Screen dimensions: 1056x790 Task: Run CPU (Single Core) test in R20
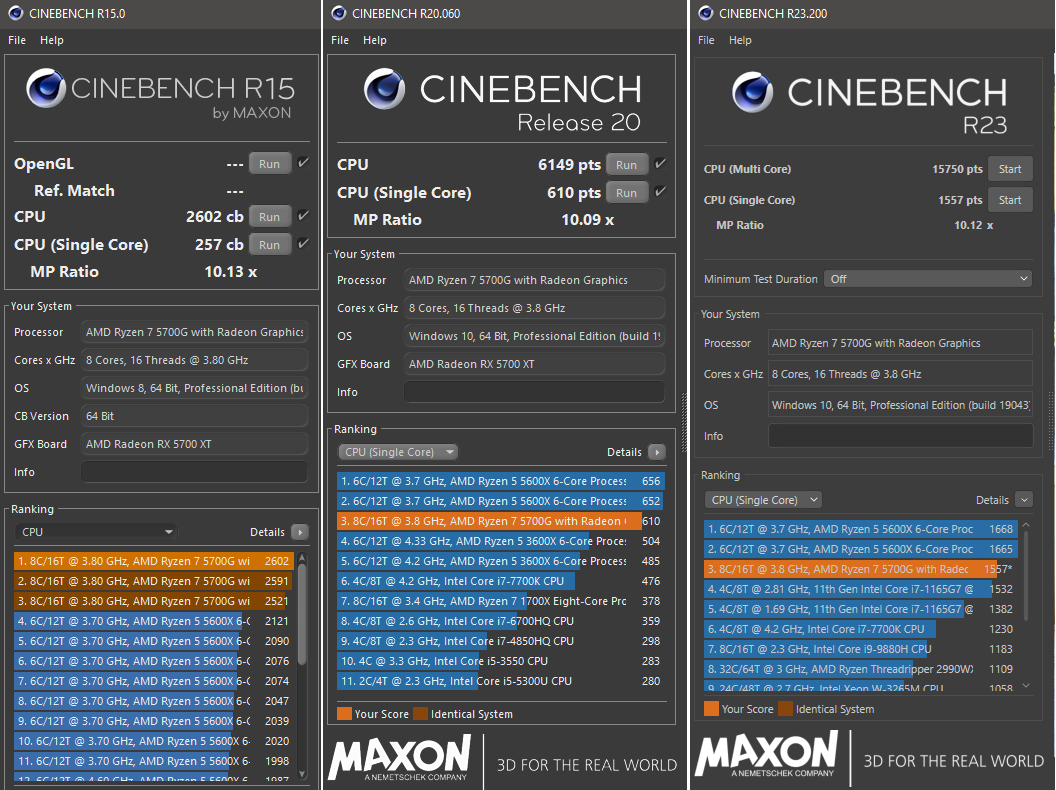click(626, 193)
